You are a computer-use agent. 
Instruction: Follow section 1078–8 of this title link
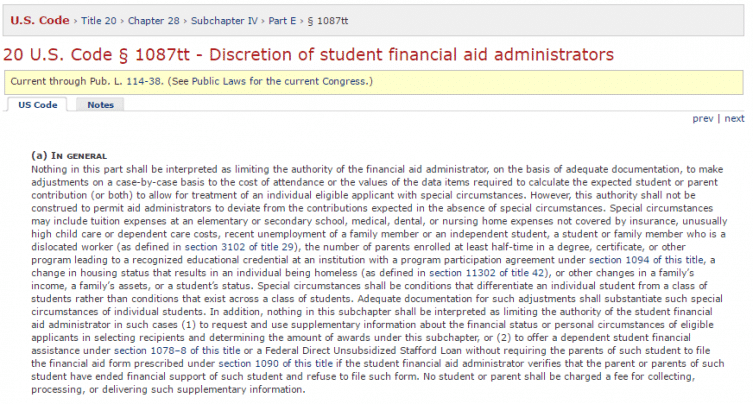click(x=177, y=351)
